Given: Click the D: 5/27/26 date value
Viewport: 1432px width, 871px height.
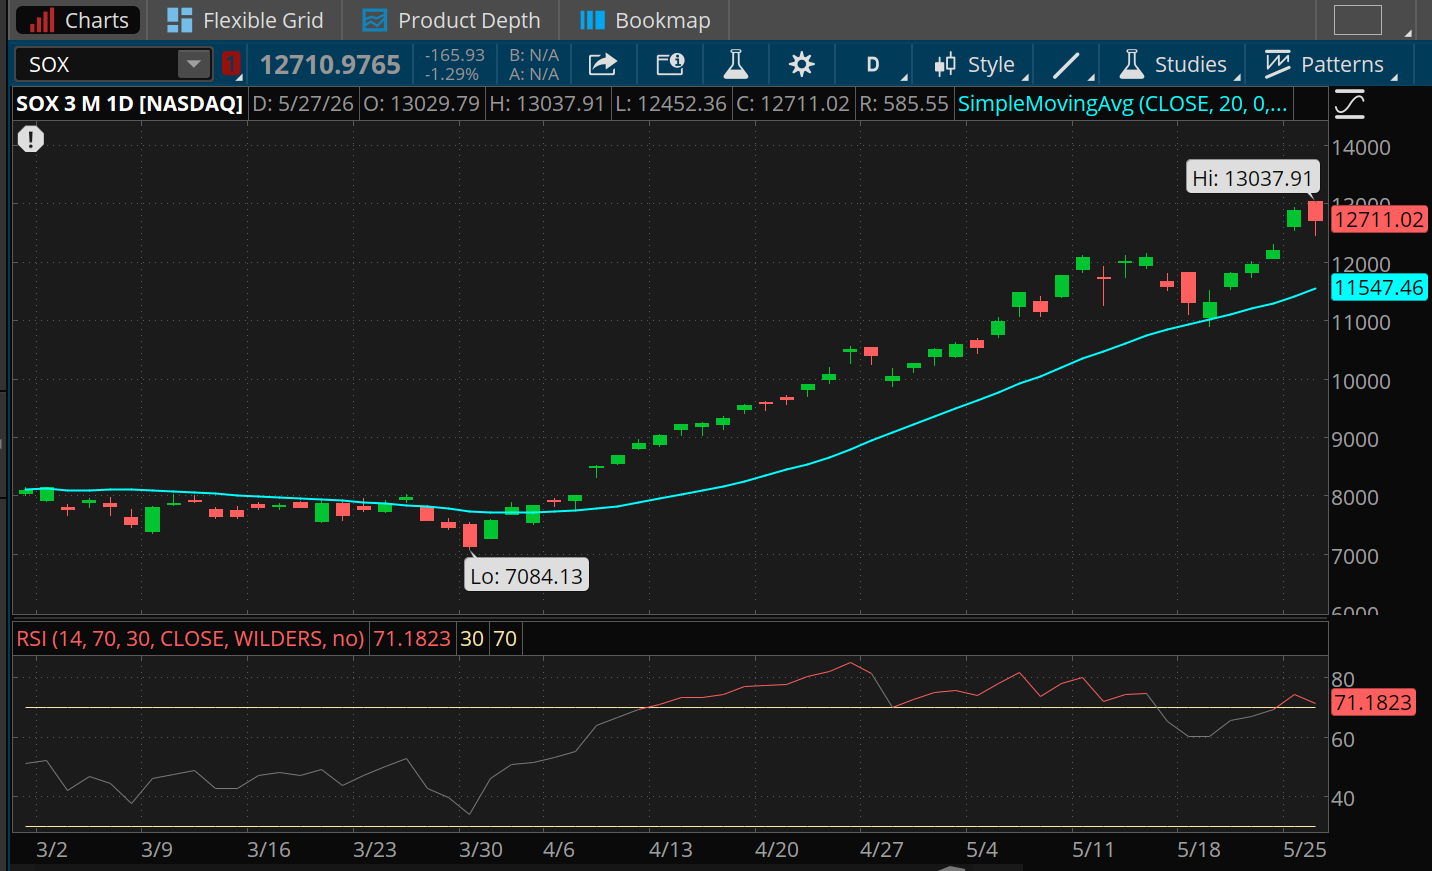Looking at the screenshot, I should pyautogui.click(x=303, y=104).
